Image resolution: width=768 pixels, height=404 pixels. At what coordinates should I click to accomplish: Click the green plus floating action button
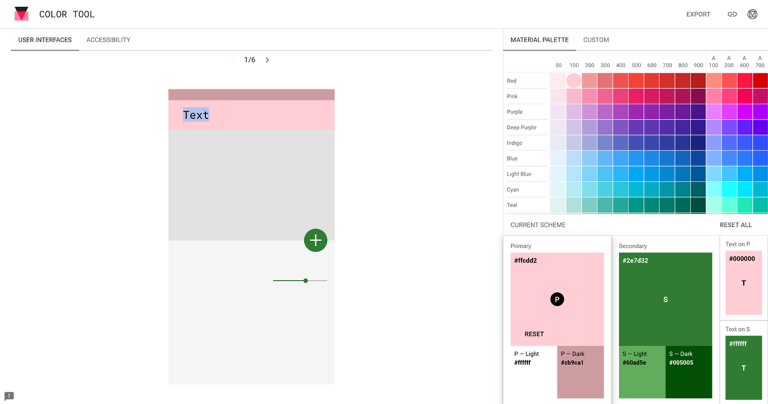coord(315,240)
